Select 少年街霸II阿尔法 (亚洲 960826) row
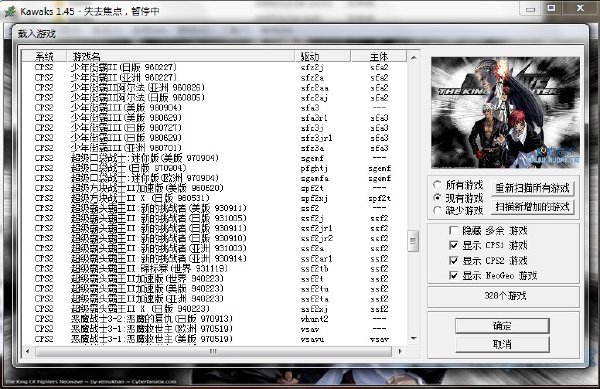This screenshot has height=389, width=600. [x=214, y=88]
